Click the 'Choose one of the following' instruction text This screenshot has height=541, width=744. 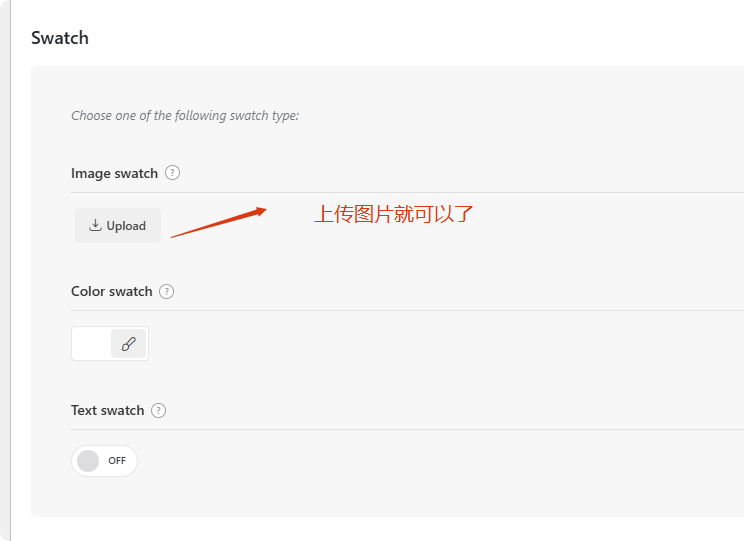185,116
